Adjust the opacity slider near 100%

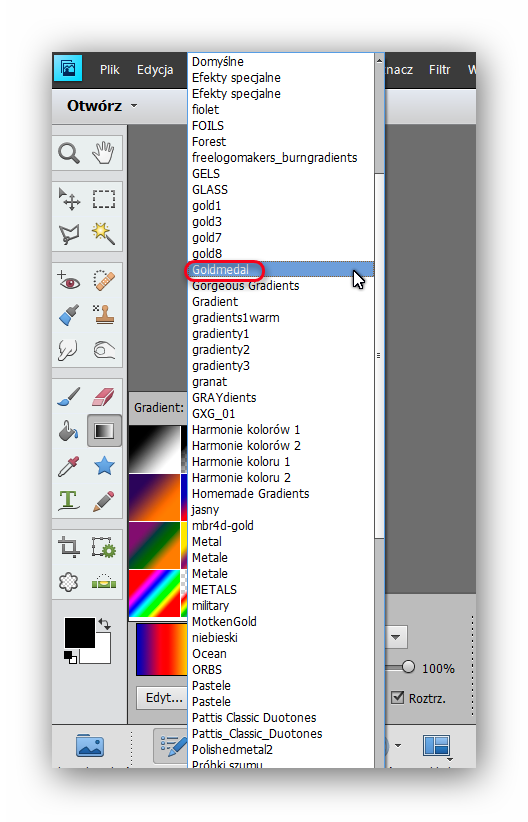coord(408,667)
